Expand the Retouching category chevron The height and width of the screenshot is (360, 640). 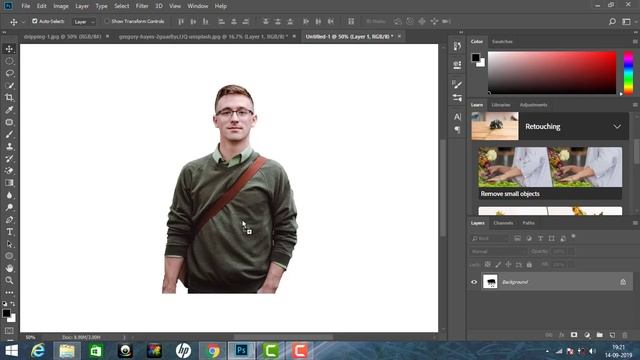click(x=617, y=127)
